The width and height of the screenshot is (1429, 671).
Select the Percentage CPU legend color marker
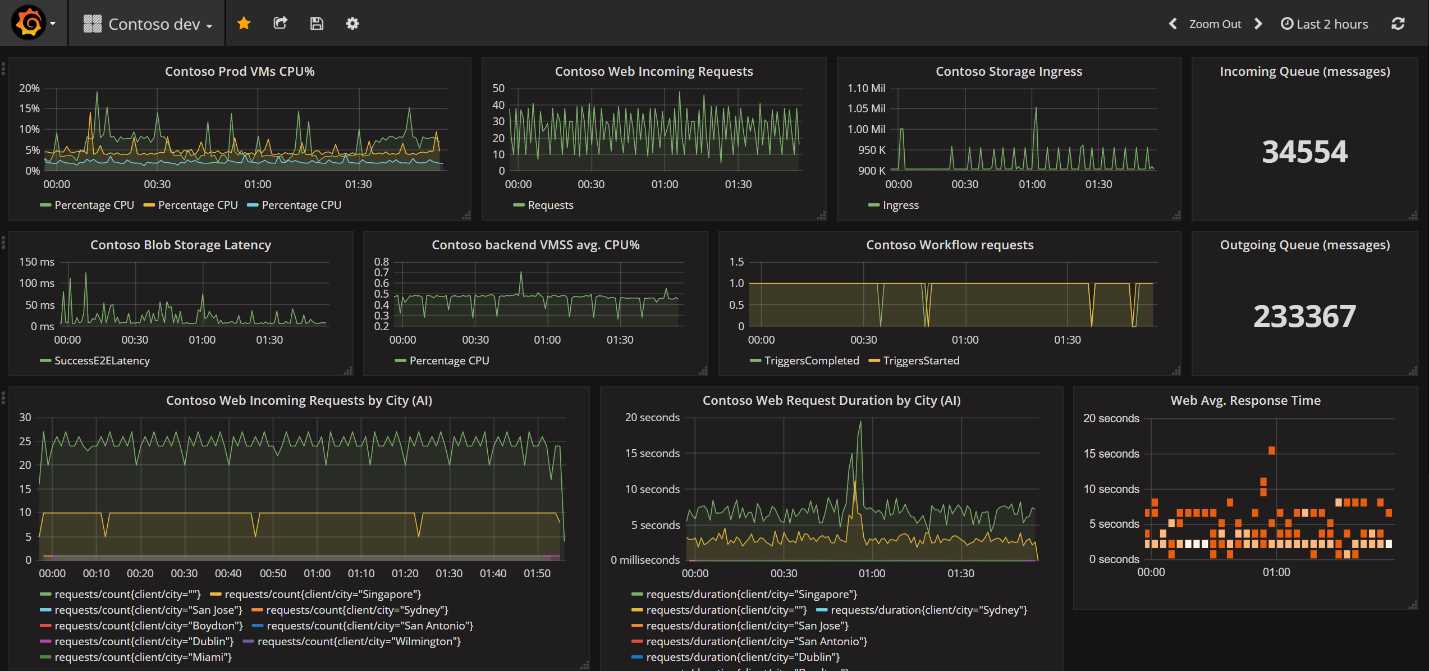[x=48, y=205]
